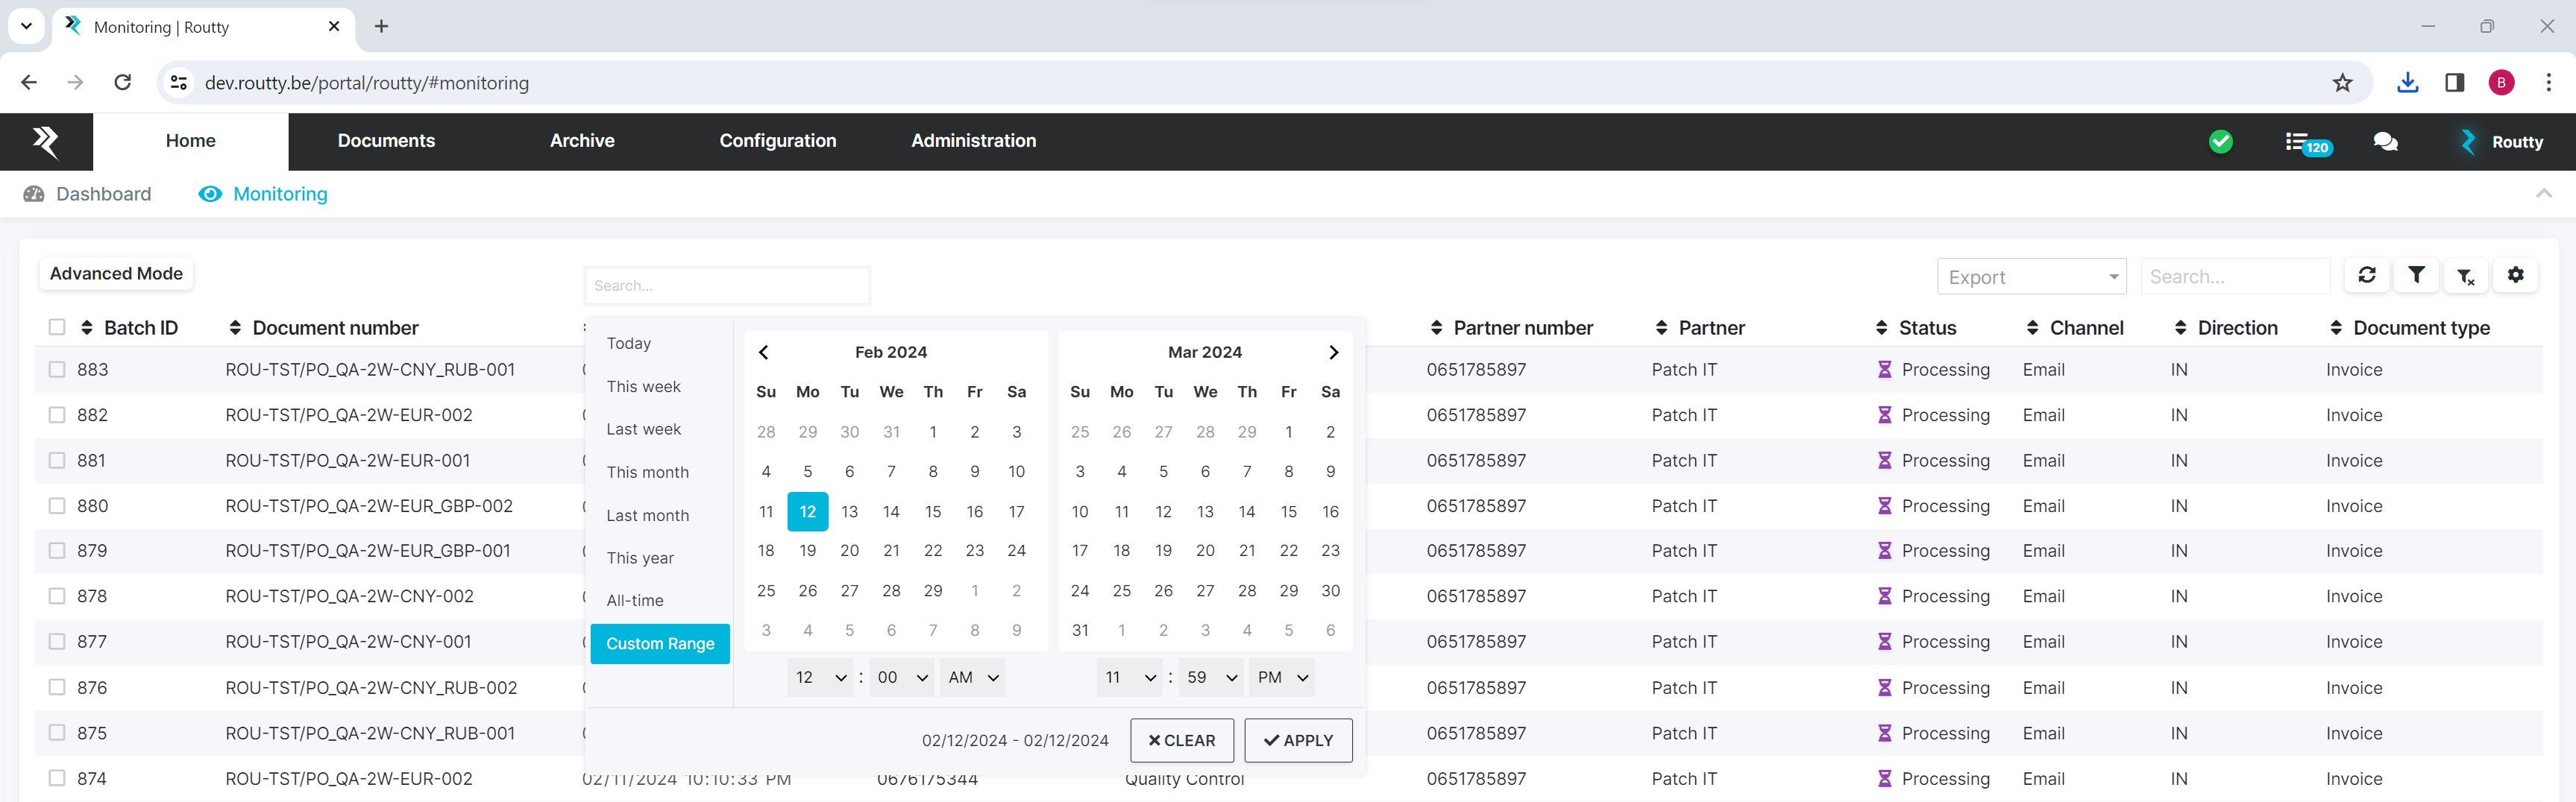Open the end time minutes dropdown
The height and width of the screenshot is (802, 2576).
tap(1211, 678)
